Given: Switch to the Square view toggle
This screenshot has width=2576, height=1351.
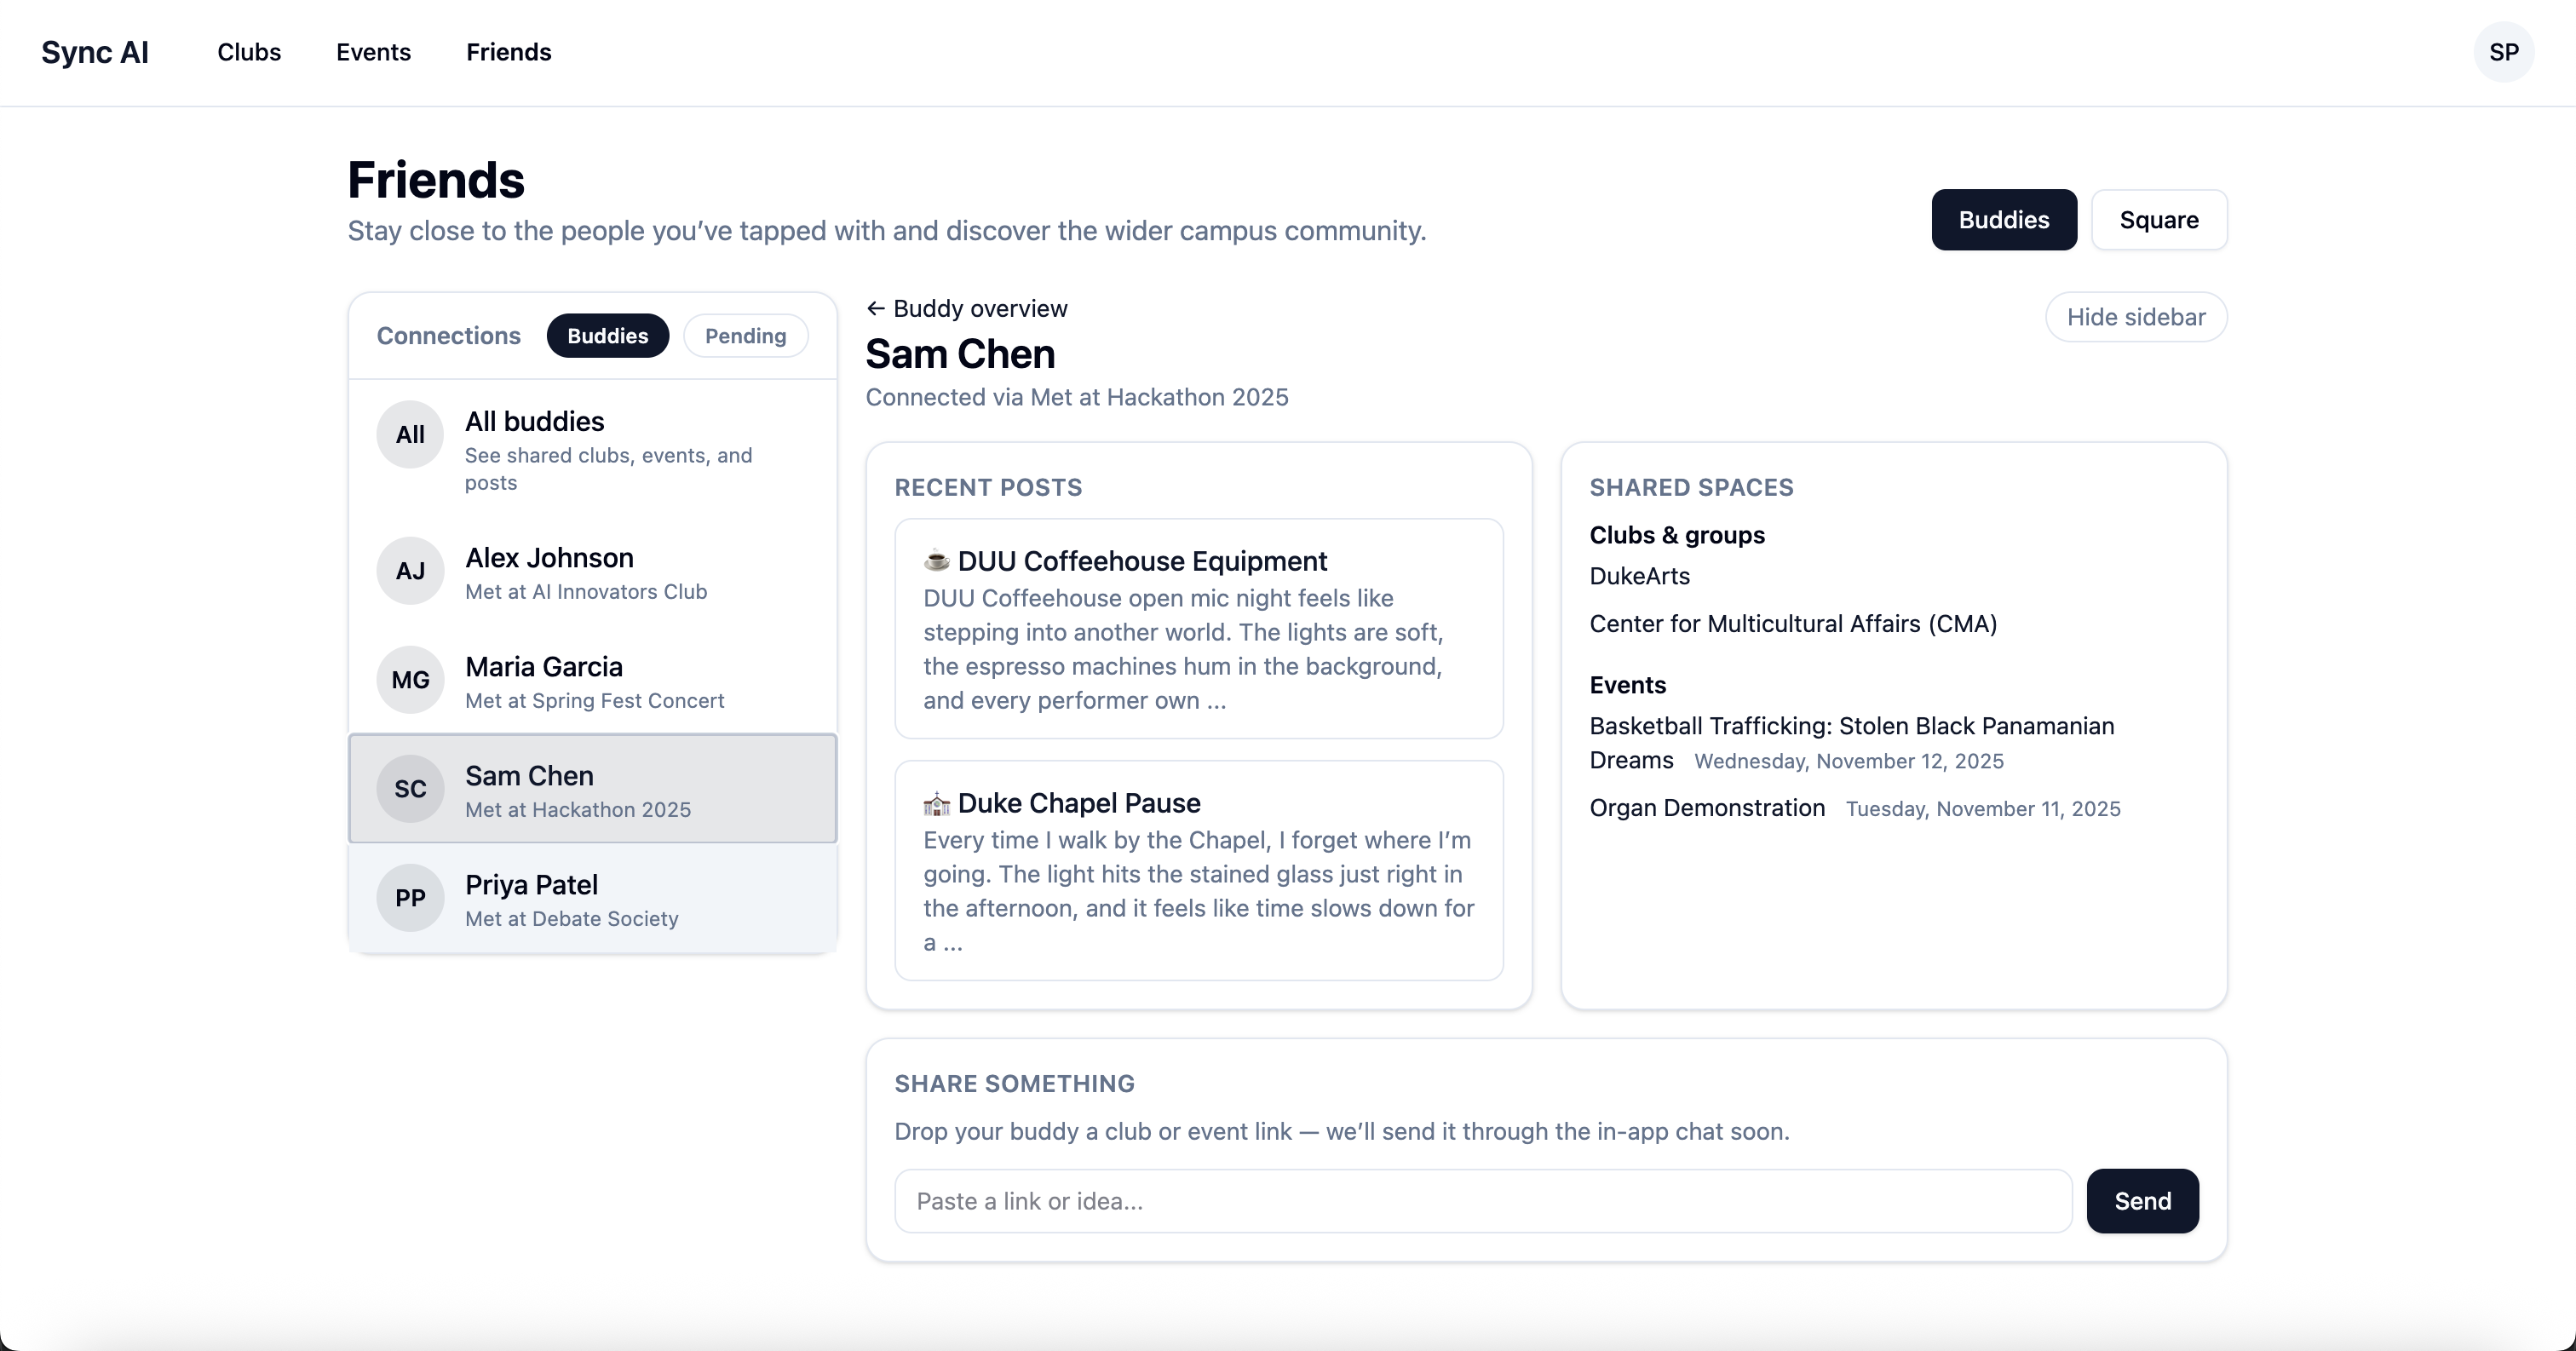Looking at the screenshot, I should [x=2158, y=220].
